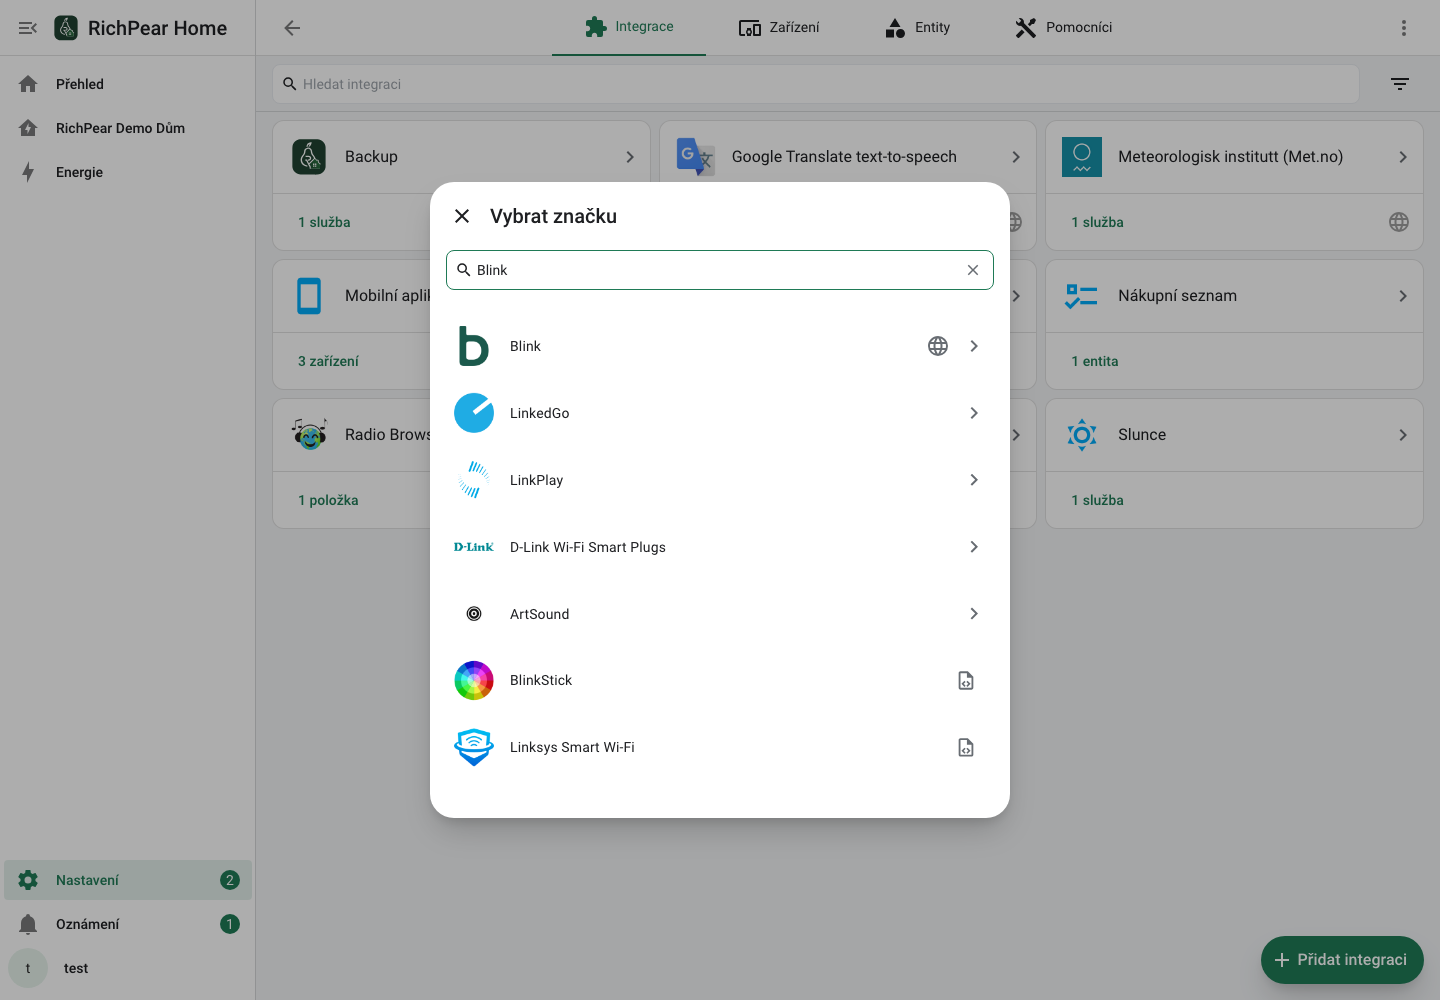Click the Mobilní aplikace phone icon
This screenshot has width=1440, height=1000.
pyautogui.click(x=309, y=296)
